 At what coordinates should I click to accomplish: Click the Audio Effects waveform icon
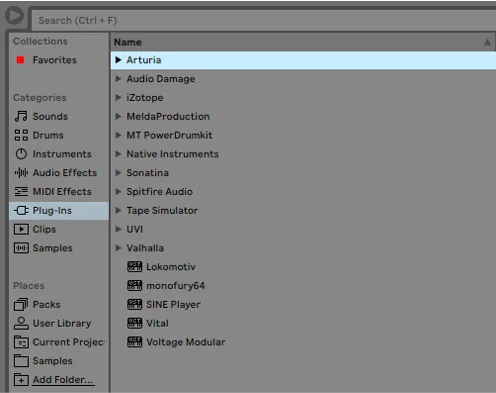(x=21, y=173)
